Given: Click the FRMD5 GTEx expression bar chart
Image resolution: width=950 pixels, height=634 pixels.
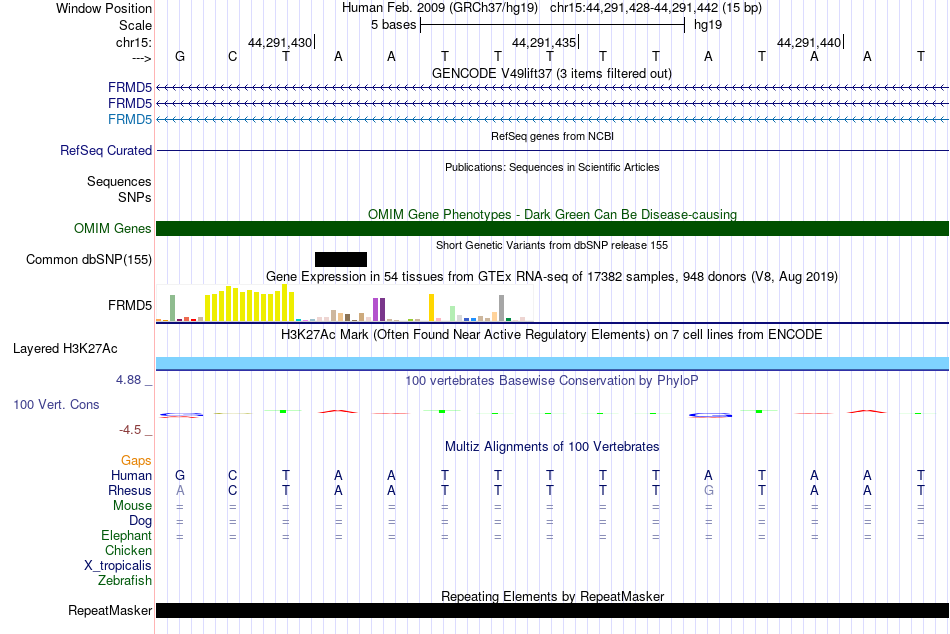Looking at the screenshot, I should (345, 303).
